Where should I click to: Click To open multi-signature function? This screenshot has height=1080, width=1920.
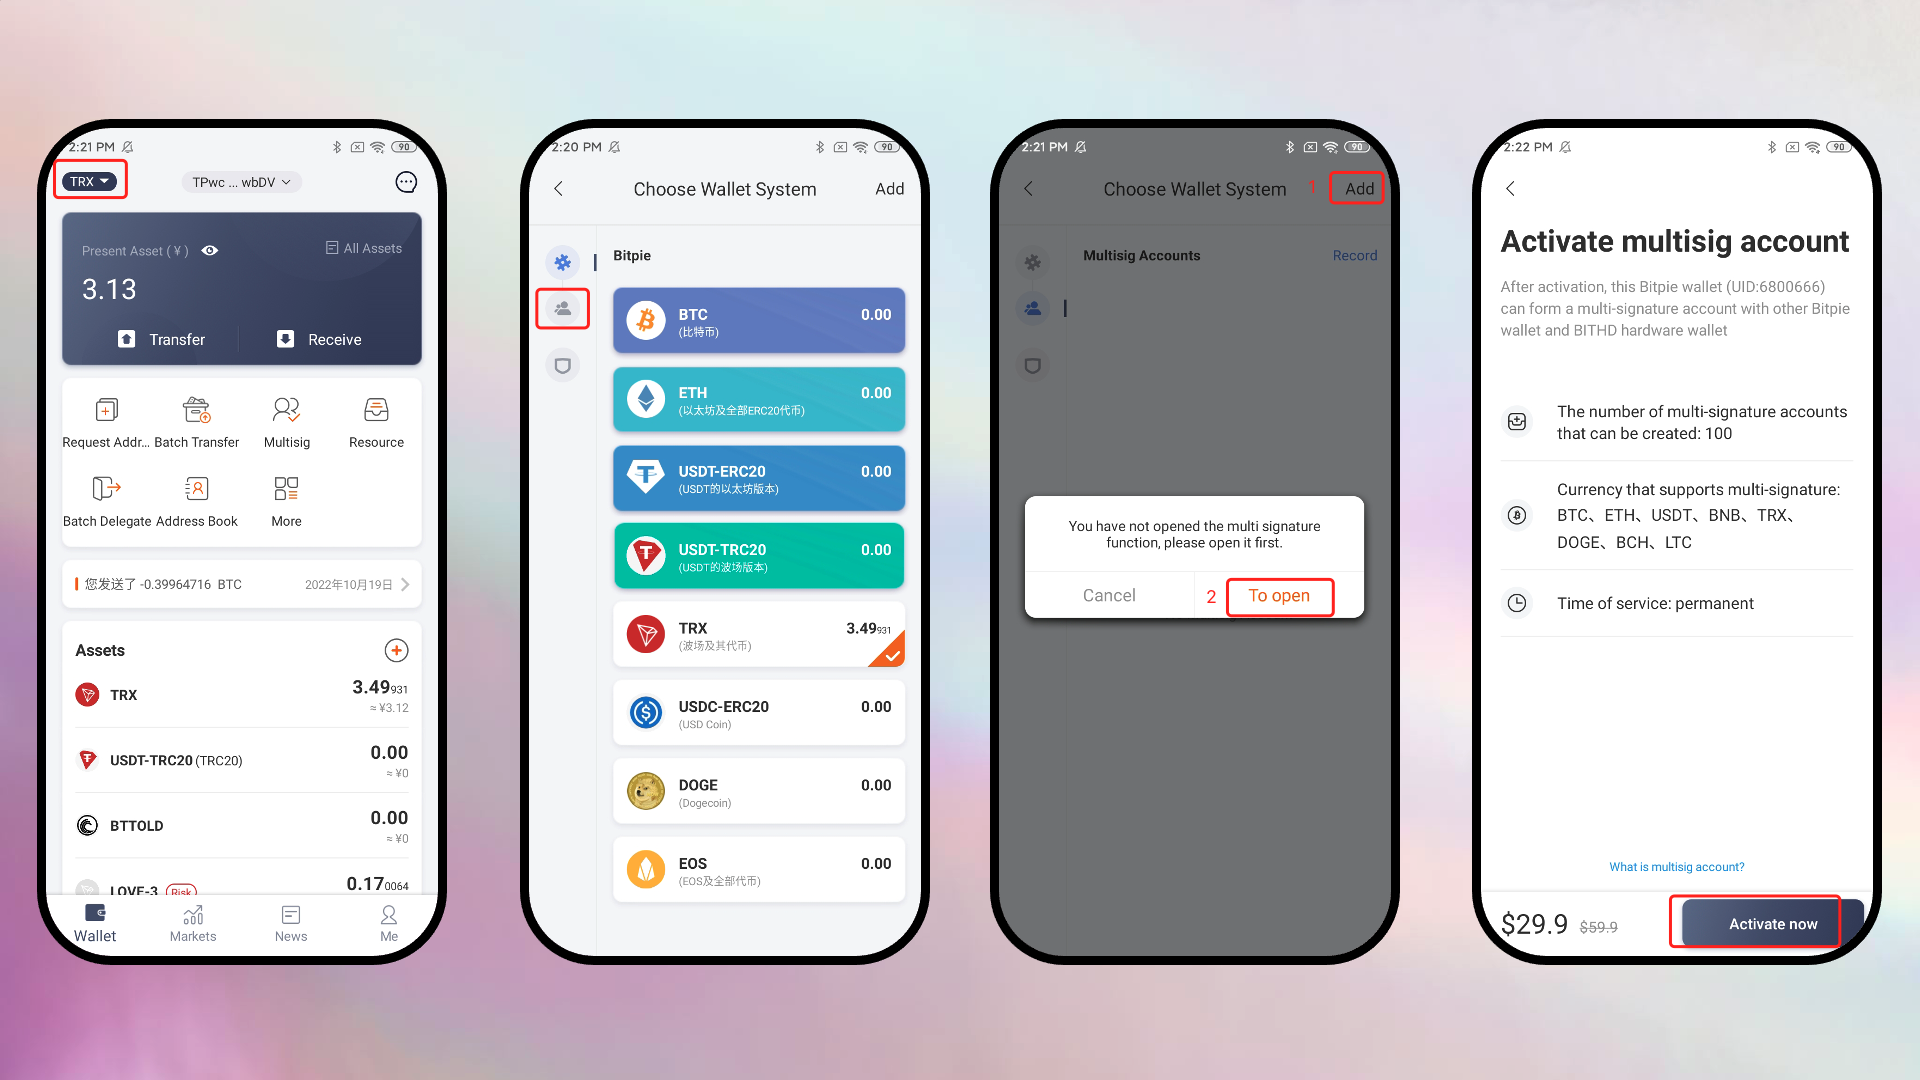[1278, 596]
